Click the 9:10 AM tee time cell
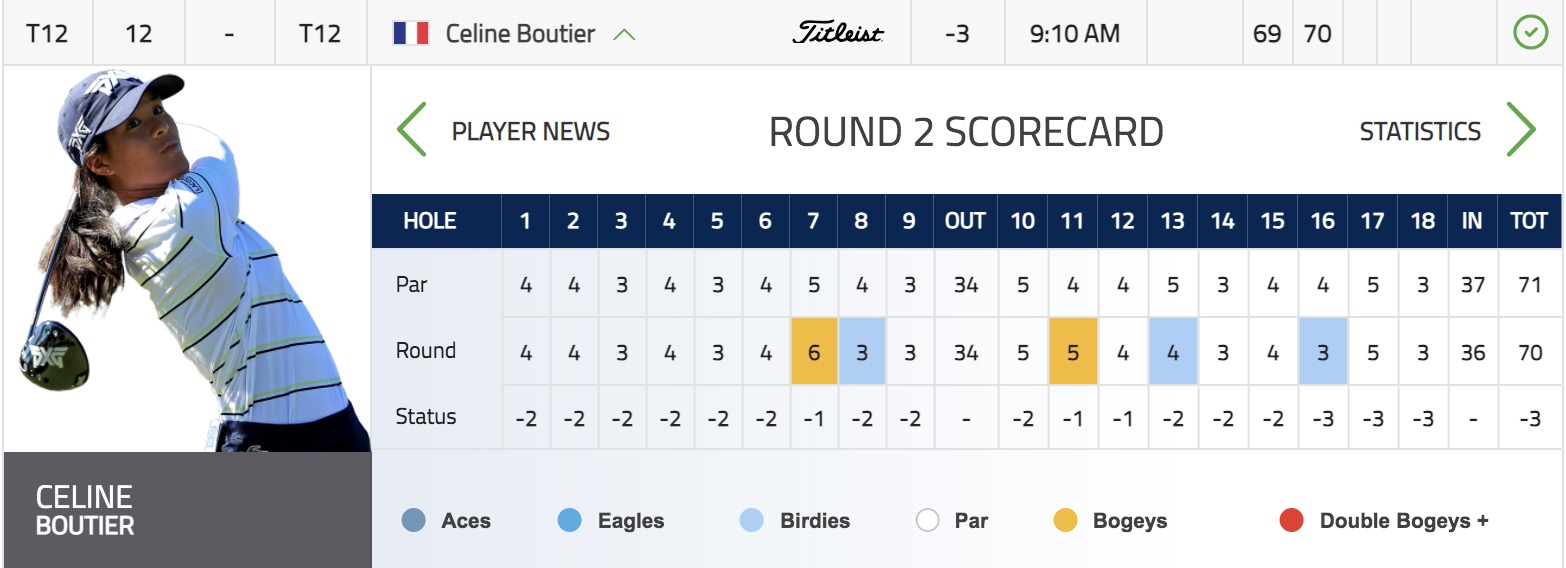Screen dimensions: 1566x568 [1075, 33]
